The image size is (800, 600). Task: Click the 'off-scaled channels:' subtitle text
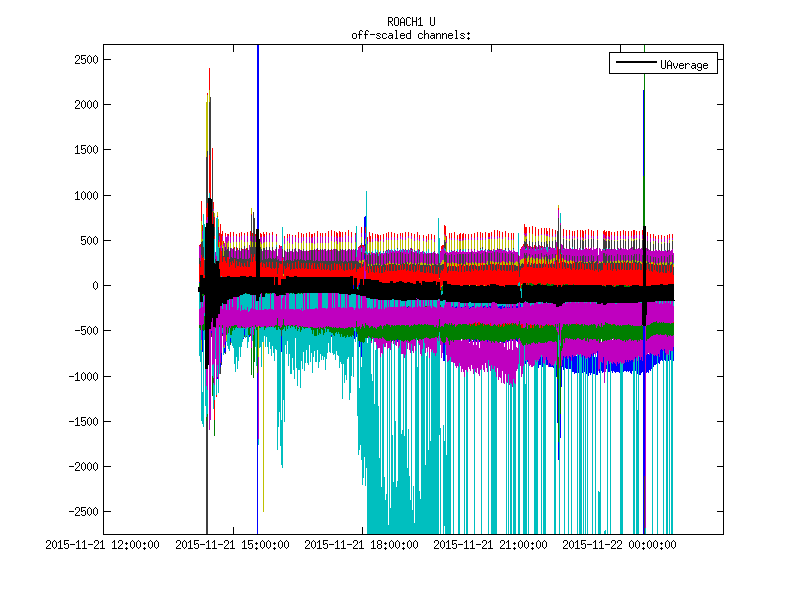click(411, 35)
